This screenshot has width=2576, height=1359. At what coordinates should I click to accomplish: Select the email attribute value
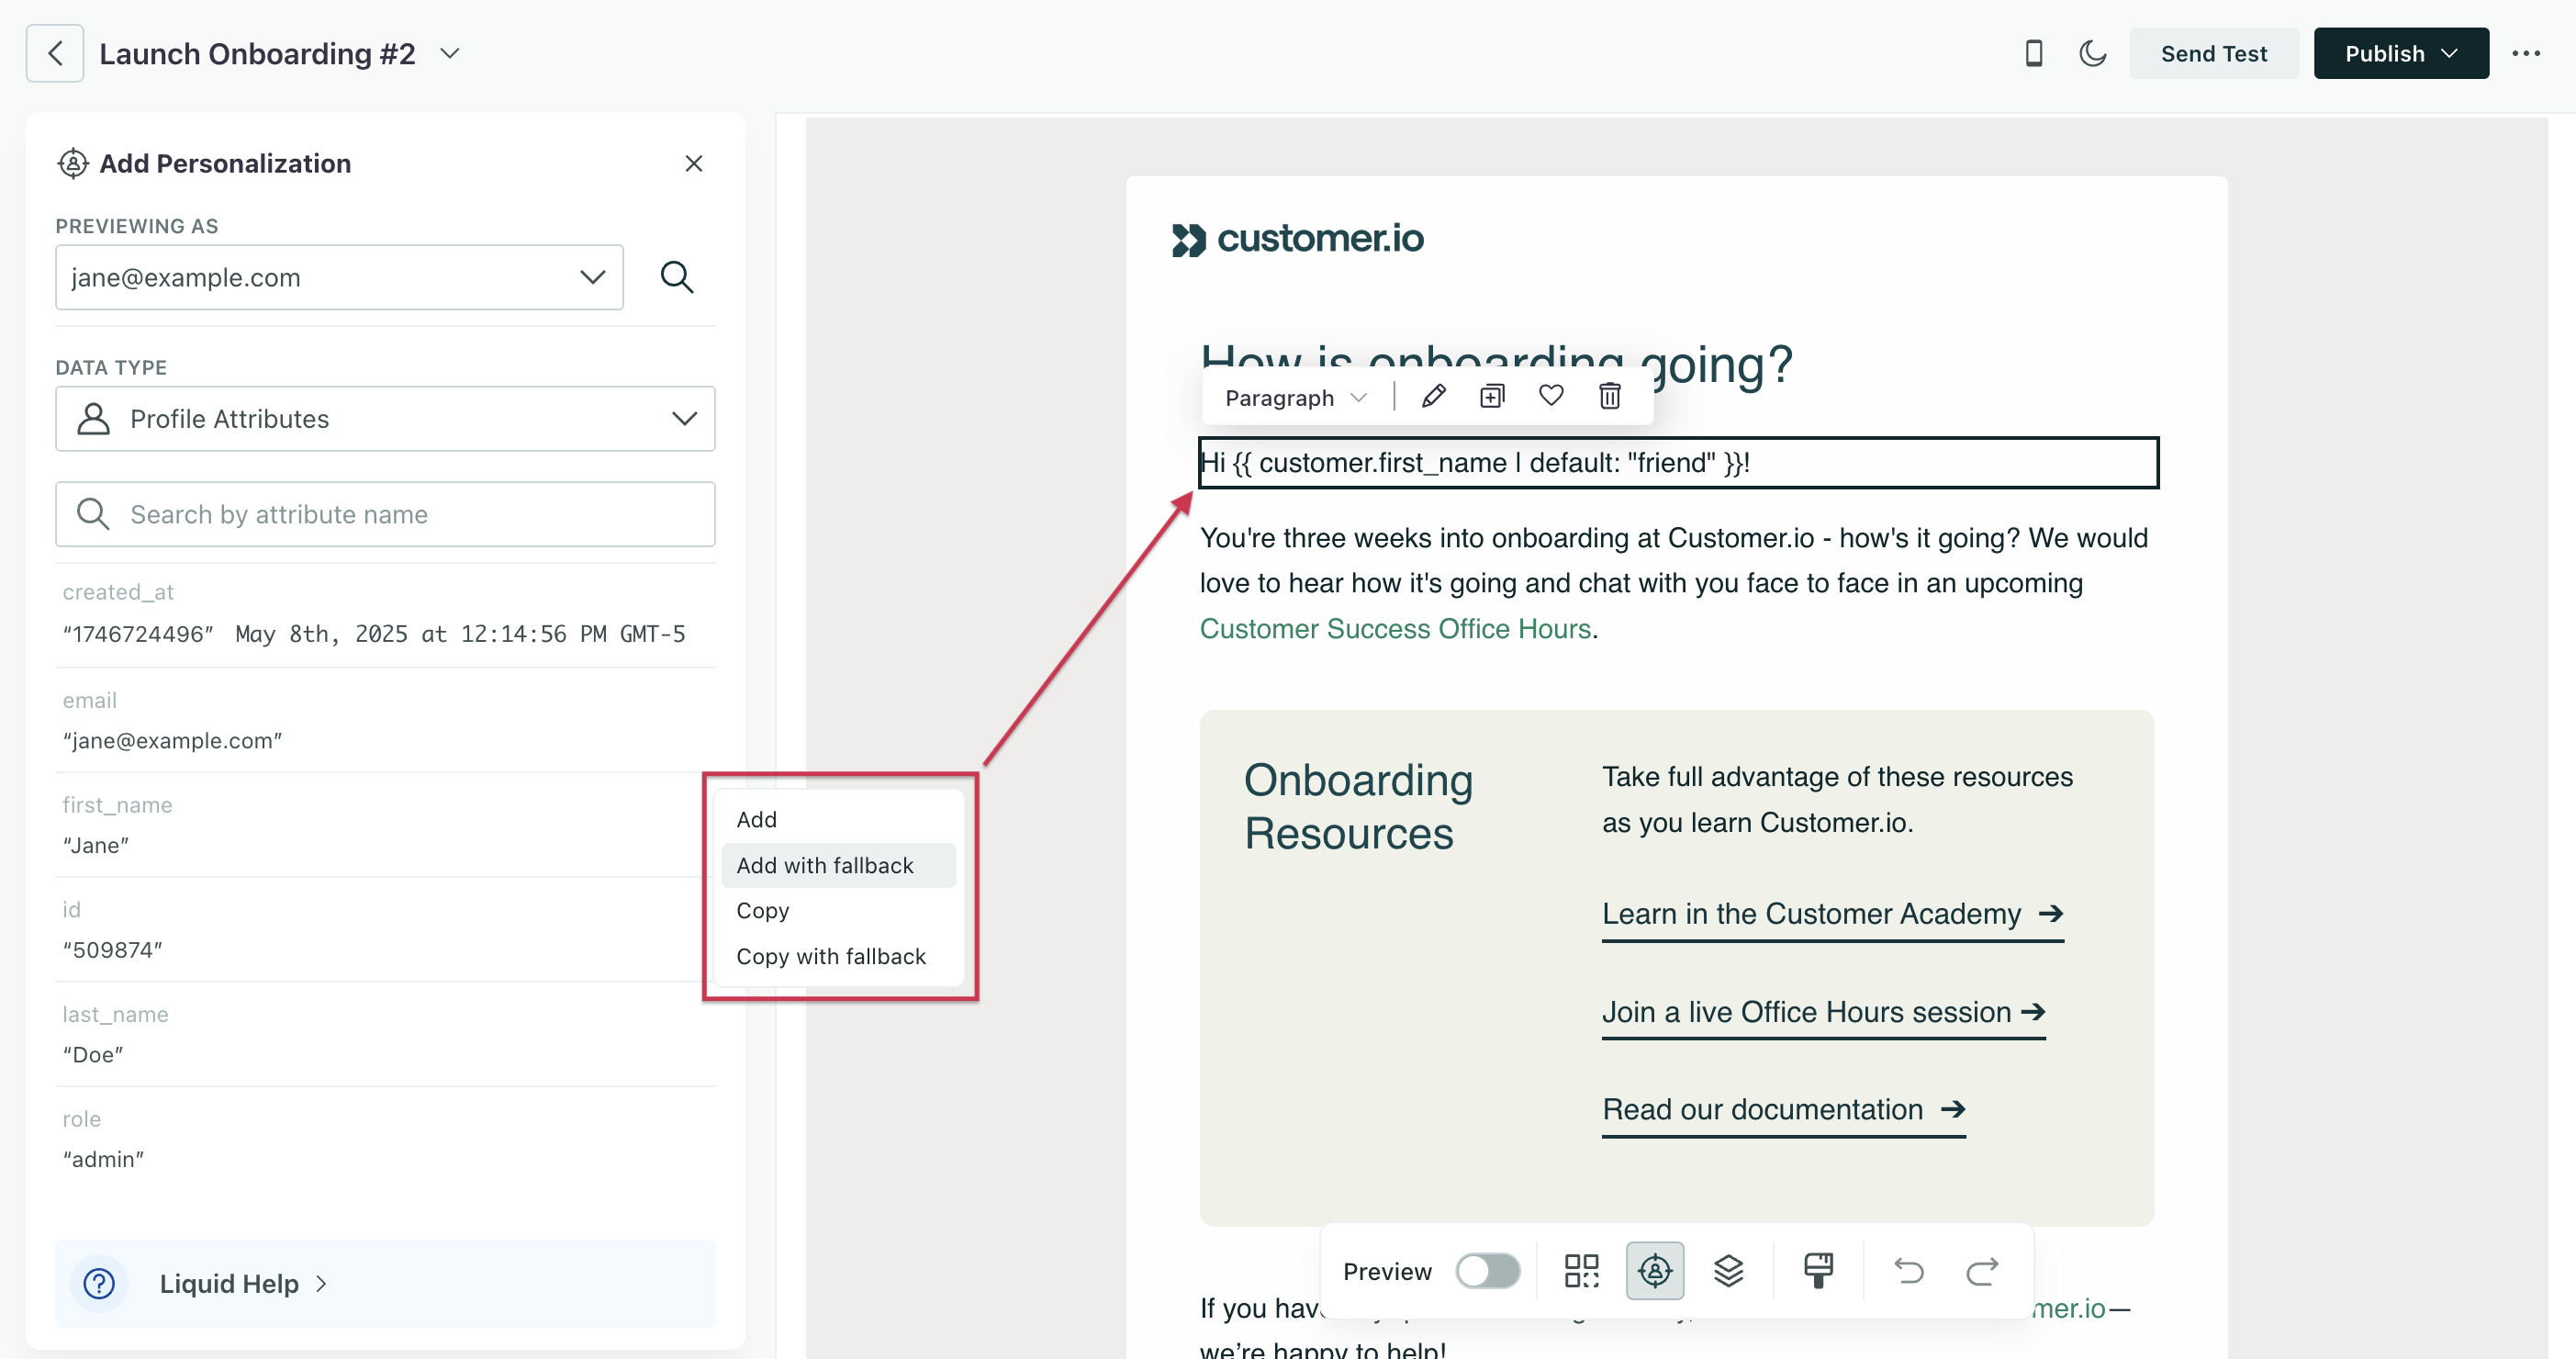tap(172, 740)
